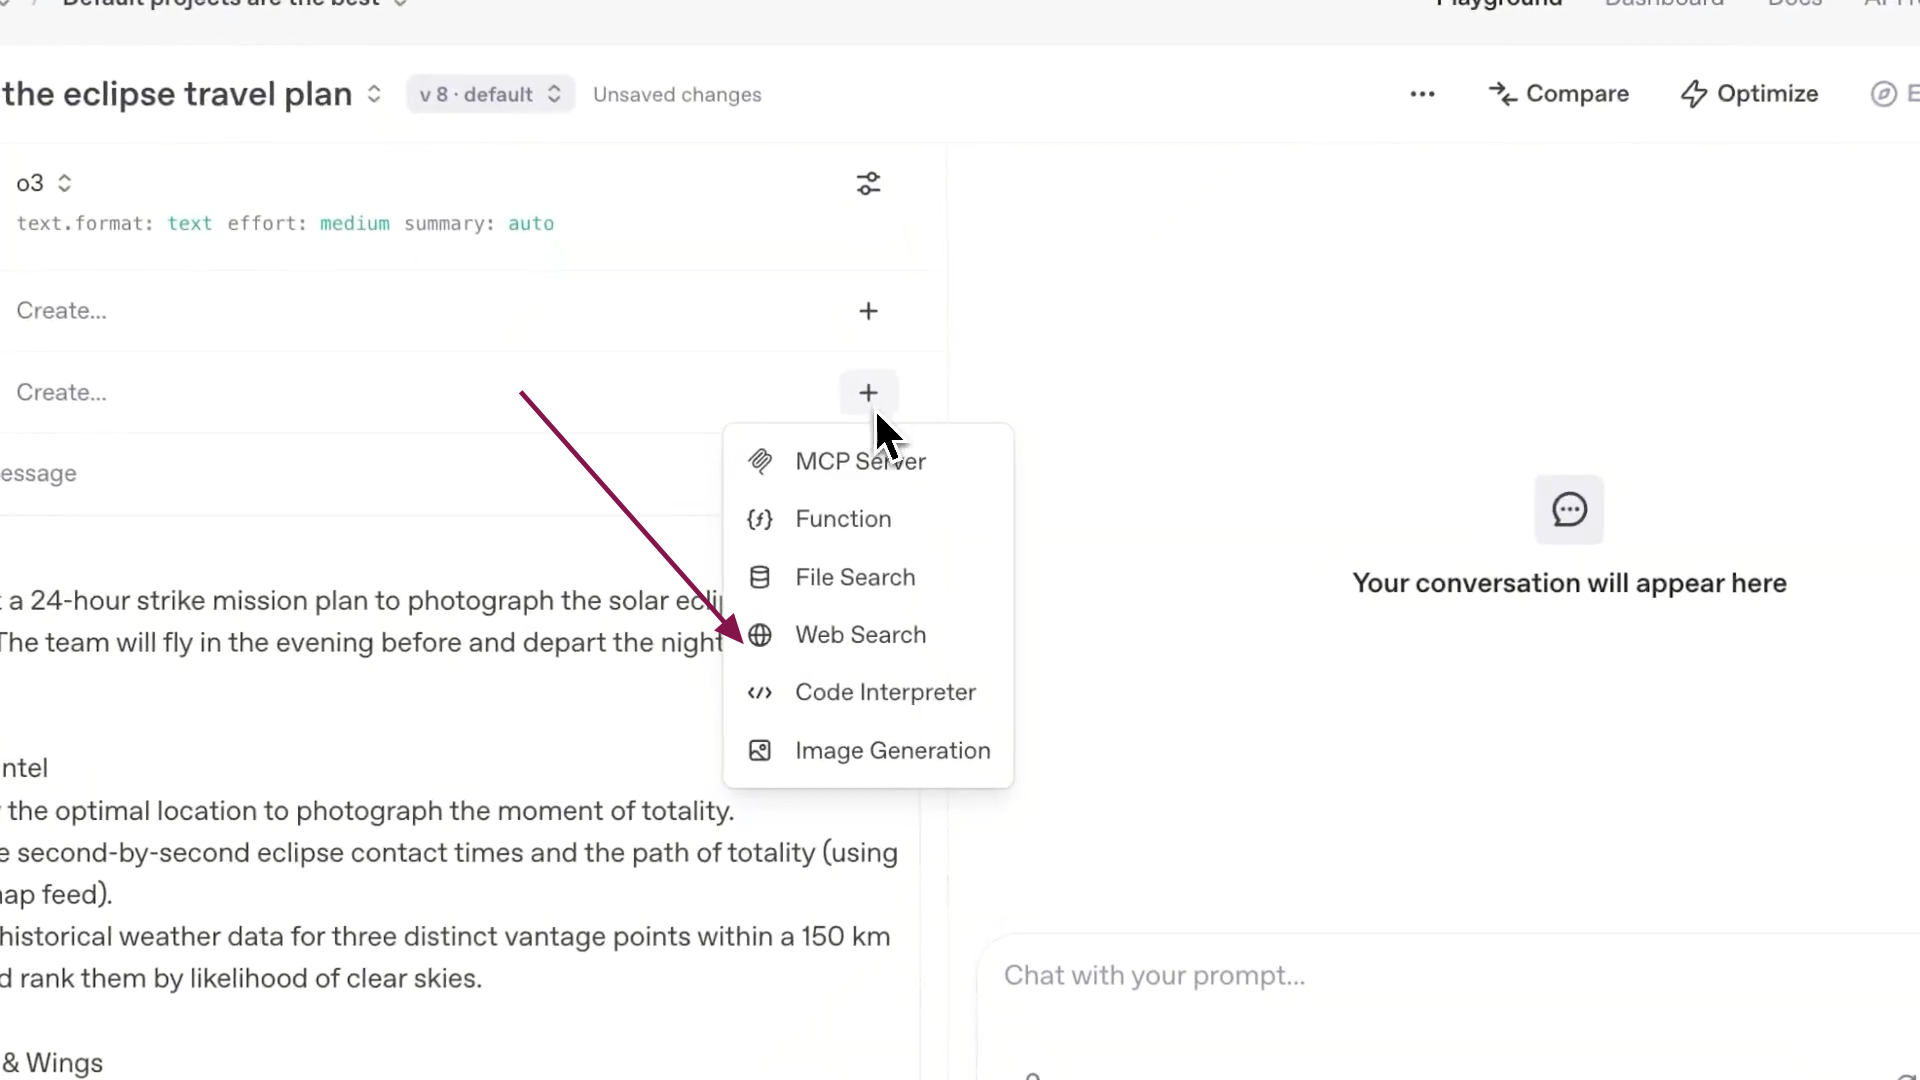Click the Compare button

click(x=1558, y=94)
